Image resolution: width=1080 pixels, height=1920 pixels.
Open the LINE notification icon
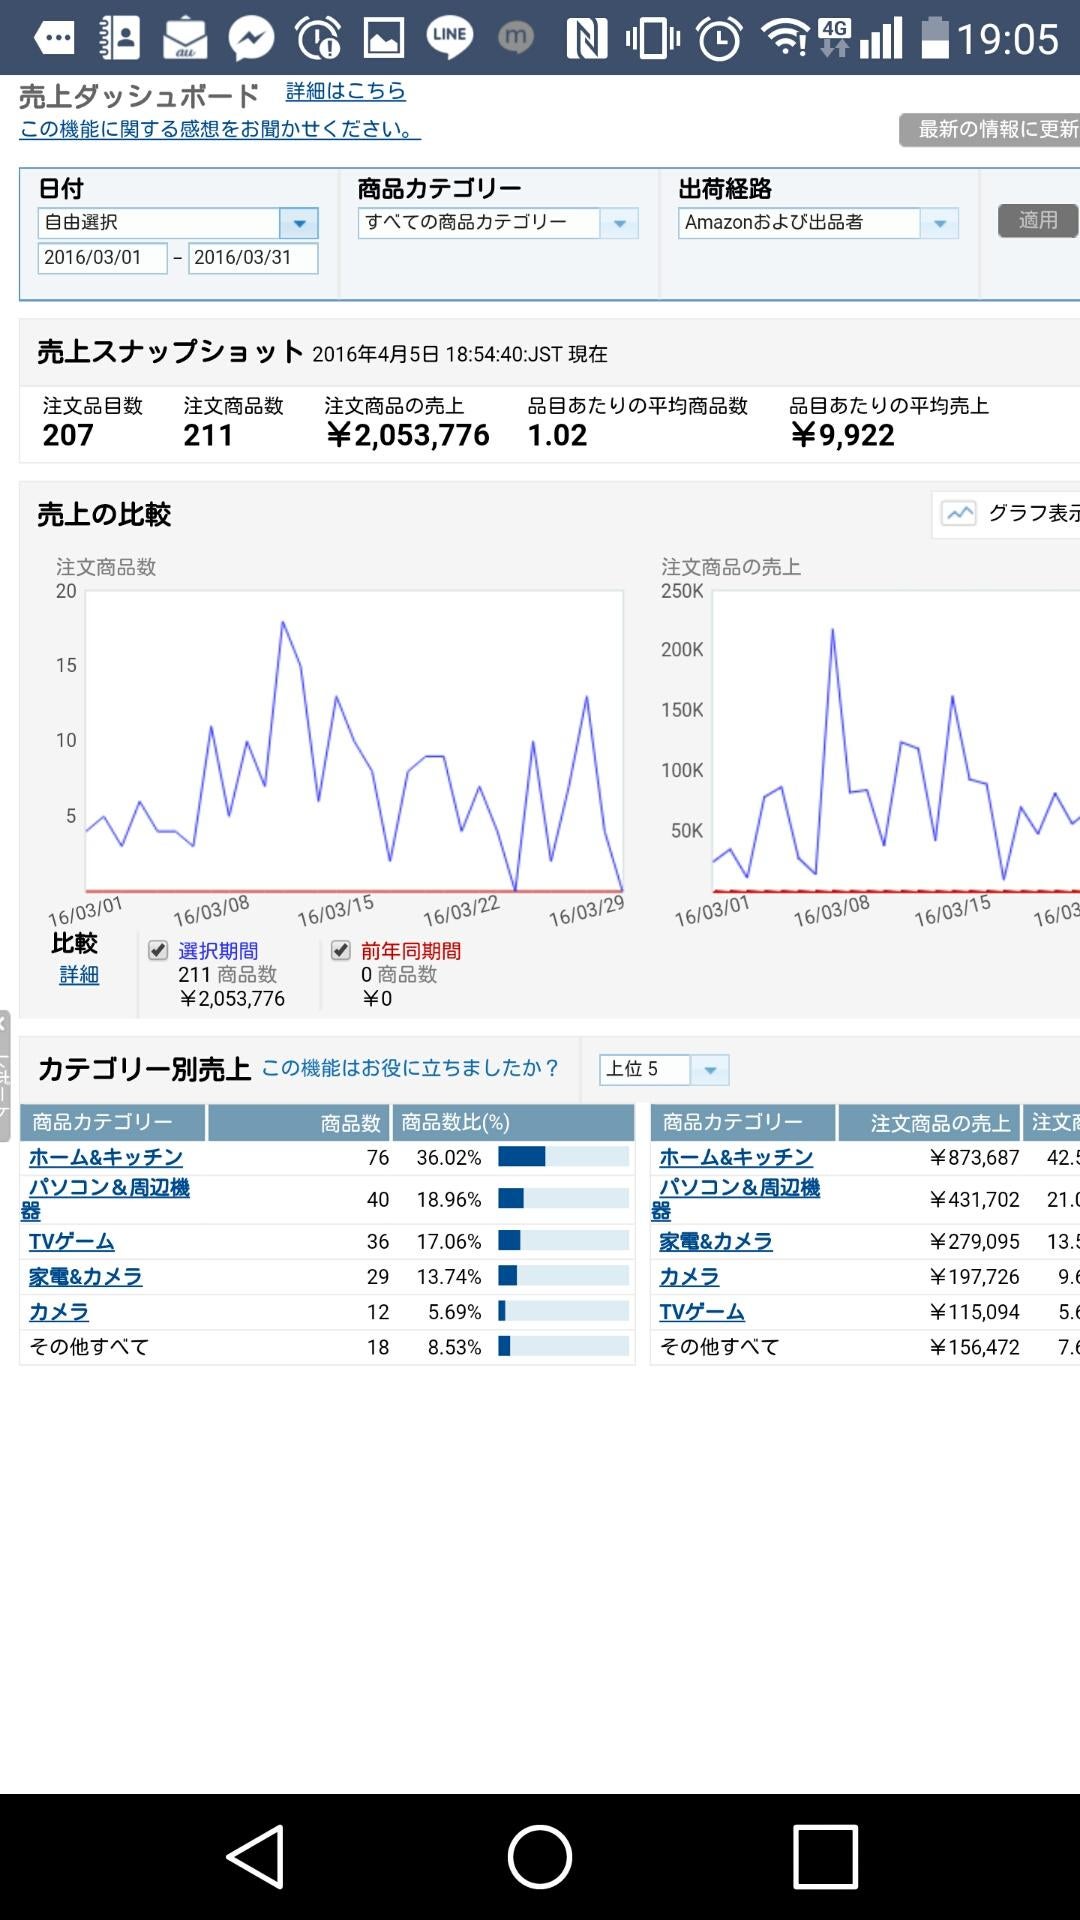click(449, 37)
